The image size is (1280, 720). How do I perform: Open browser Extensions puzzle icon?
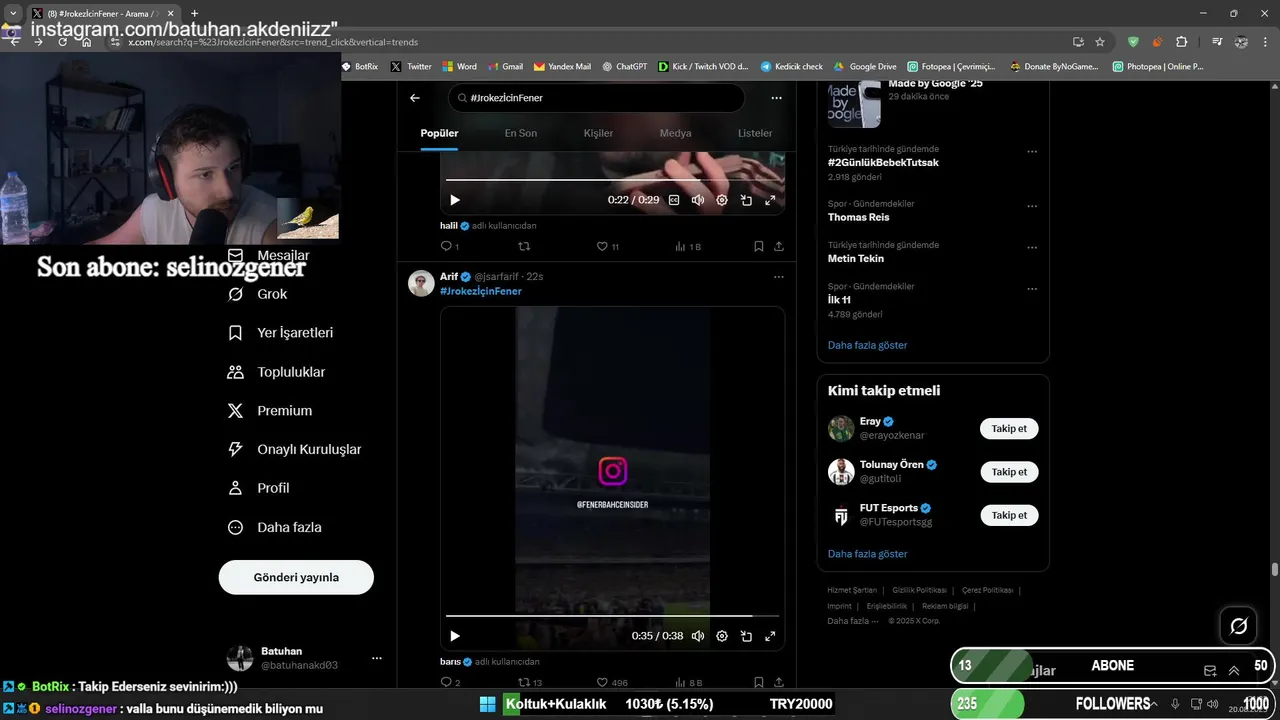1181,42
